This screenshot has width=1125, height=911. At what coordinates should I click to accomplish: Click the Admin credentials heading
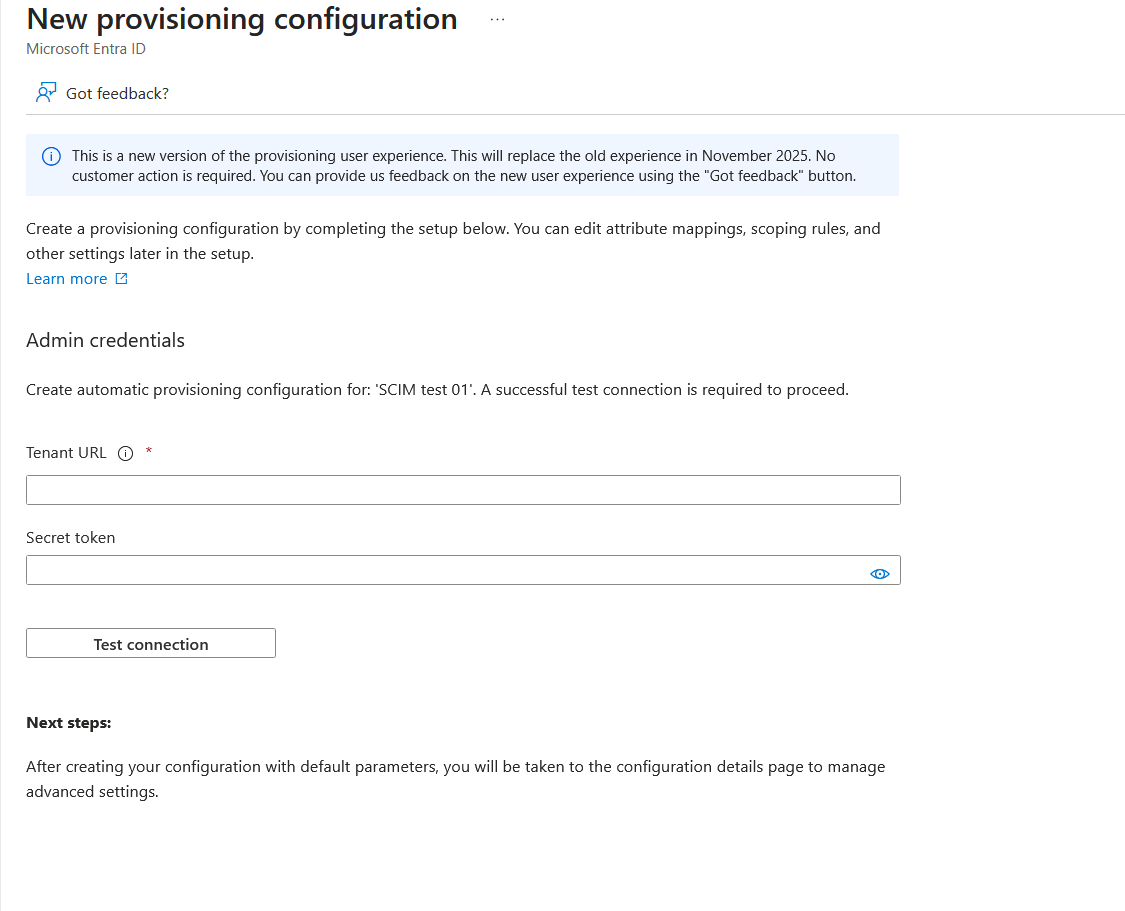click(x=105, y=340)
